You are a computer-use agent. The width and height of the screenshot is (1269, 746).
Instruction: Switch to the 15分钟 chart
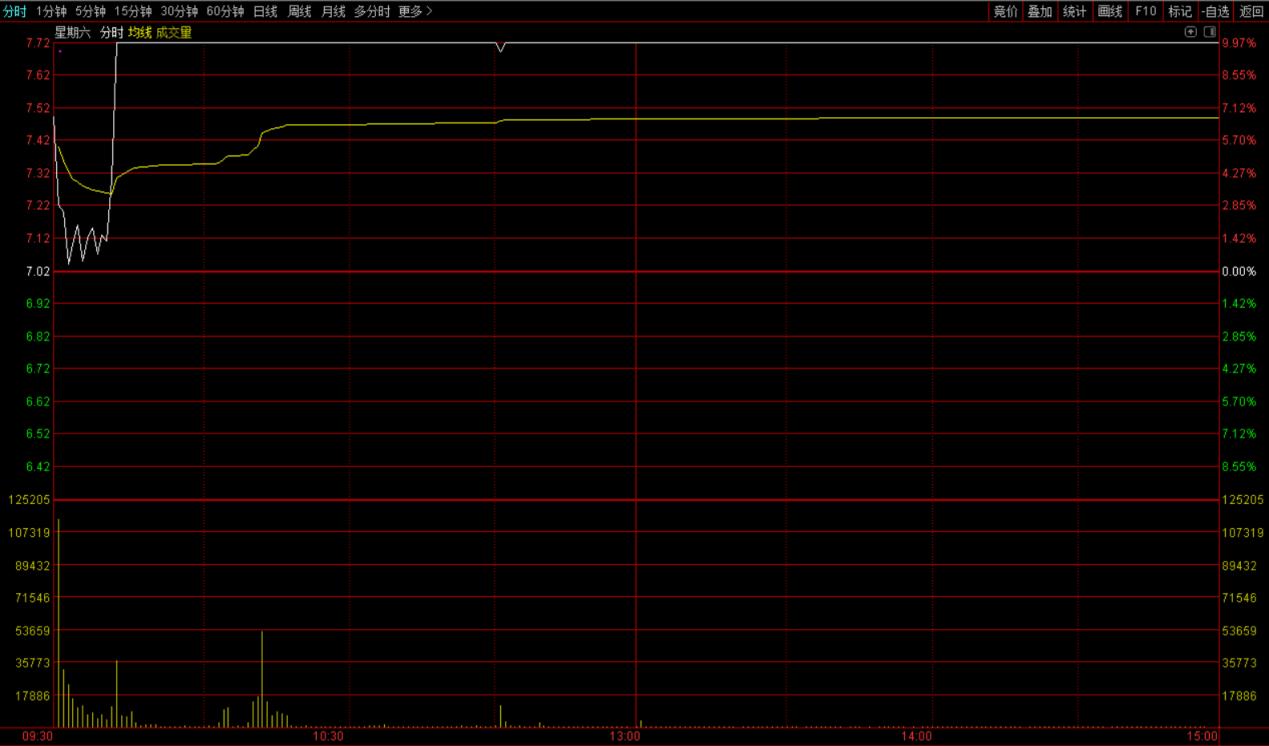(x=133, y=11)
